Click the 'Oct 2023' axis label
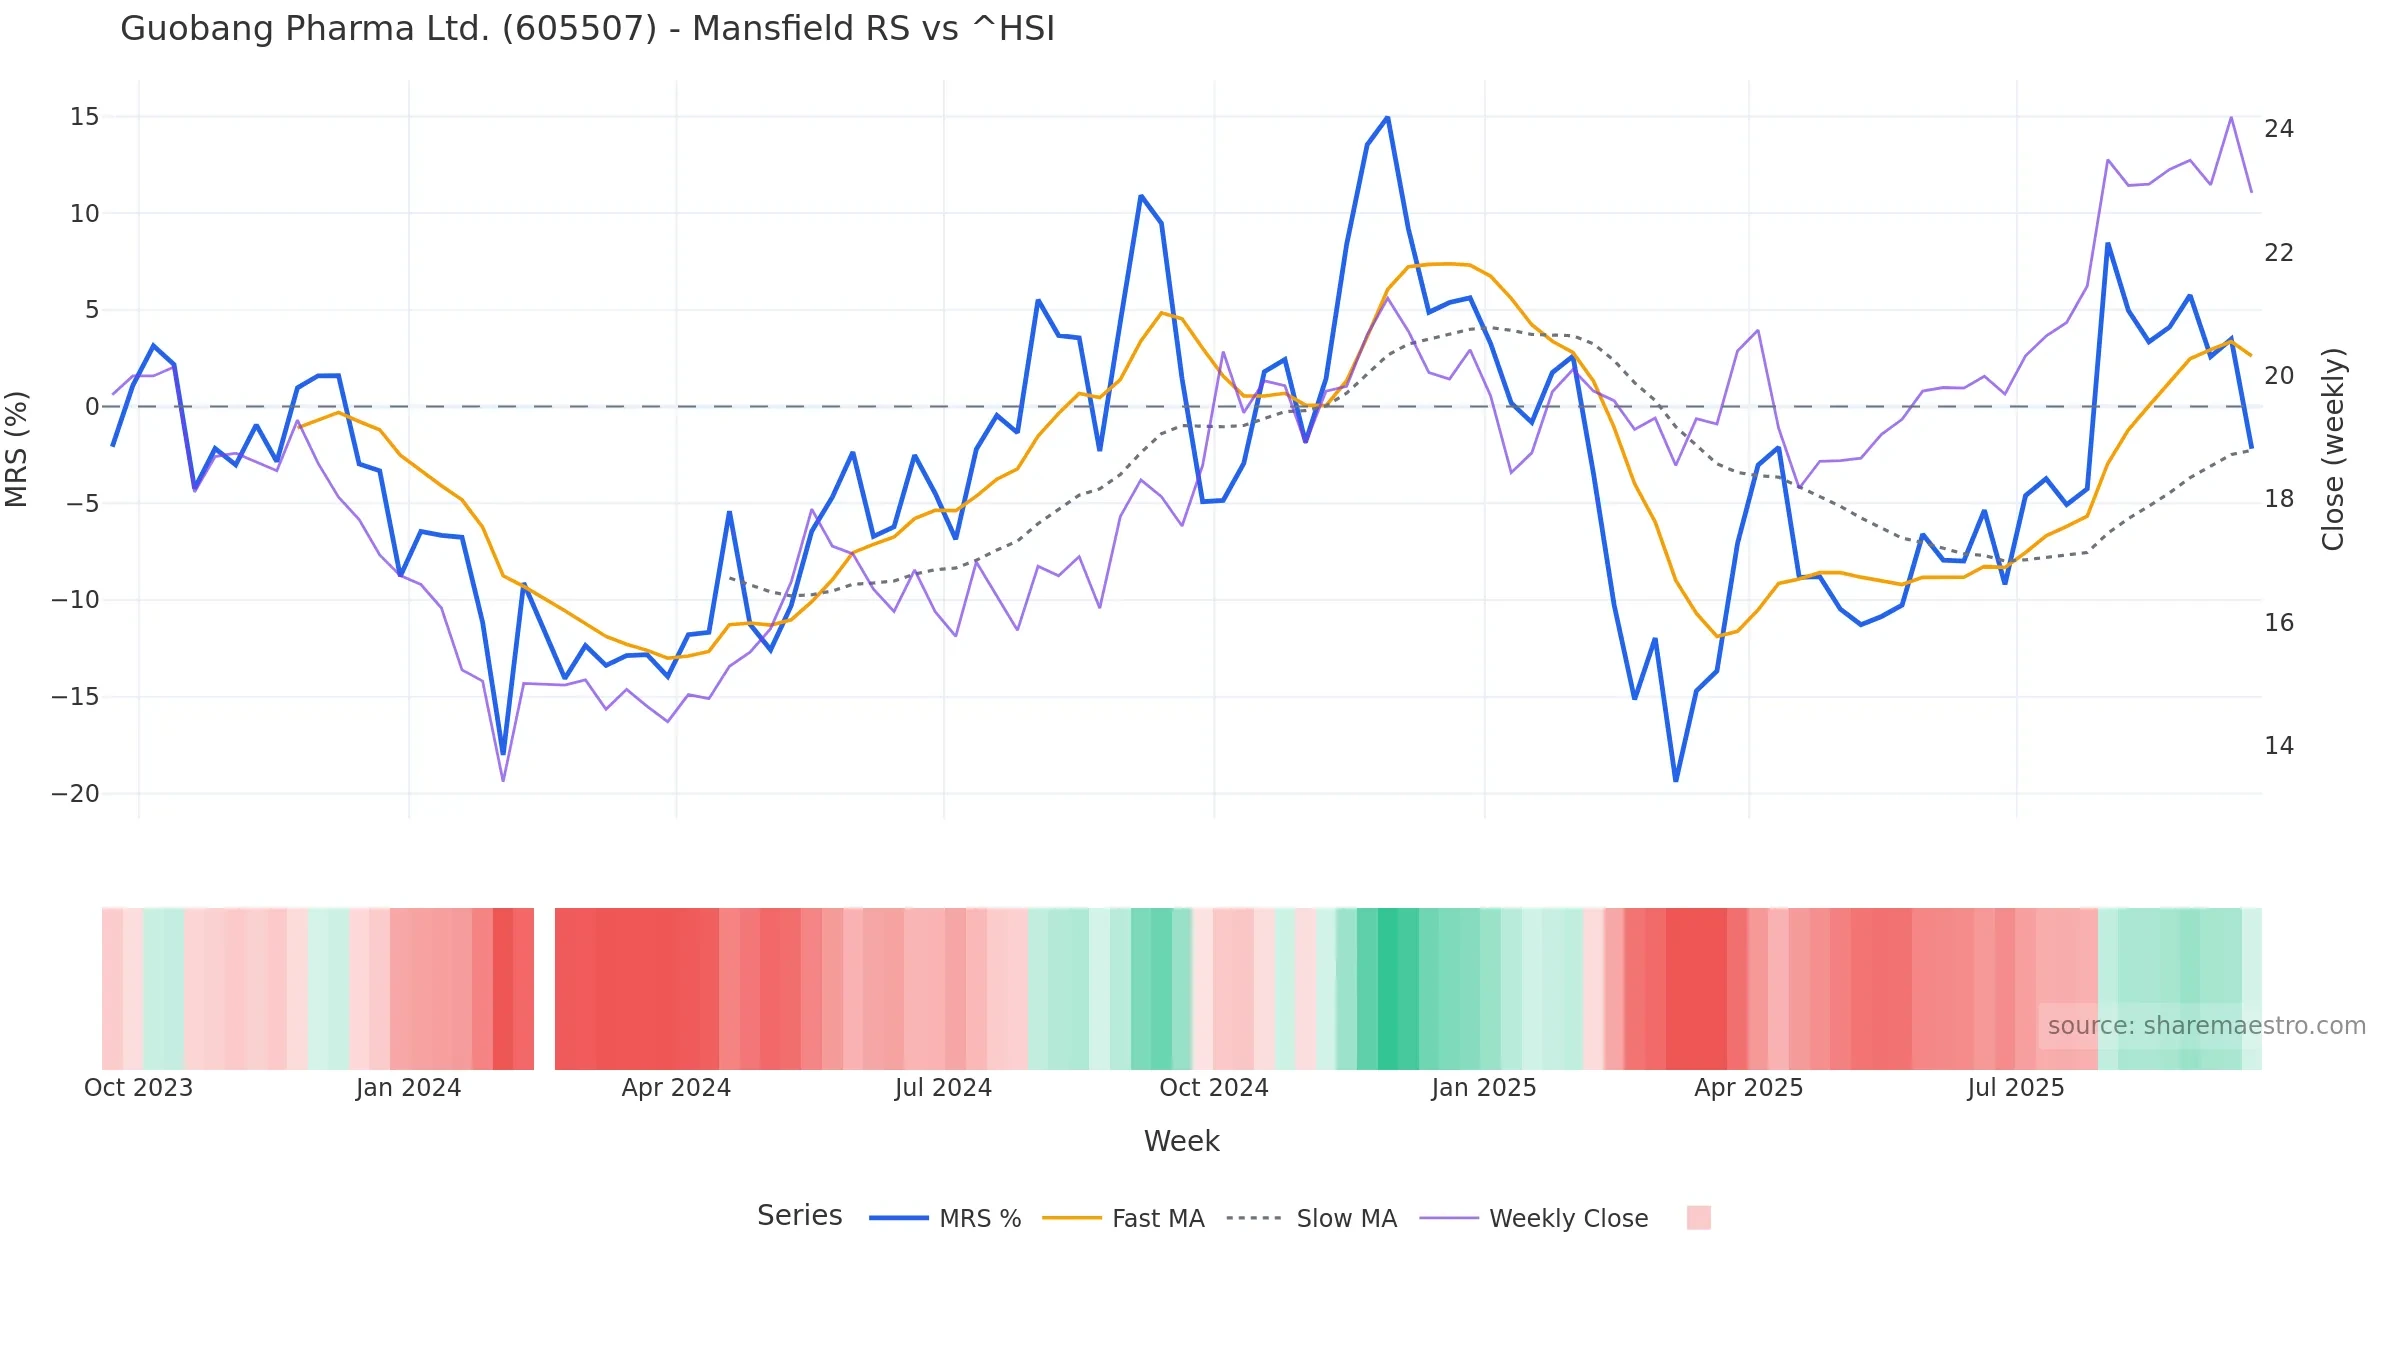2400x1350 pixels. [139, 1088]
